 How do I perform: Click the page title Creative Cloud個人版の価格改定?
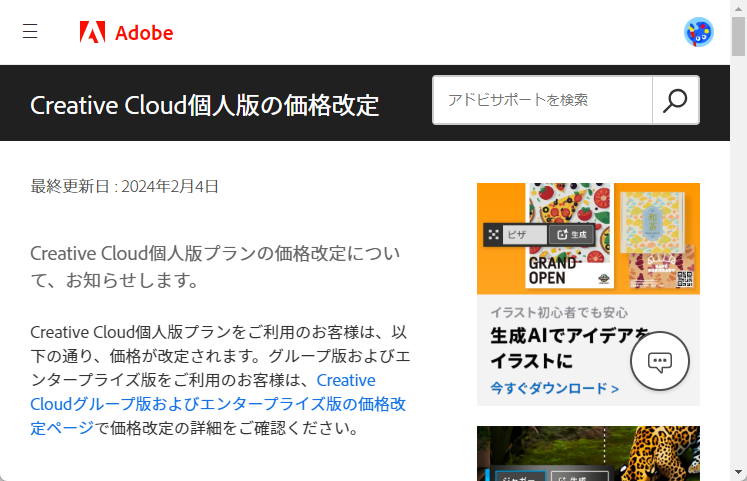coord(204,105)
